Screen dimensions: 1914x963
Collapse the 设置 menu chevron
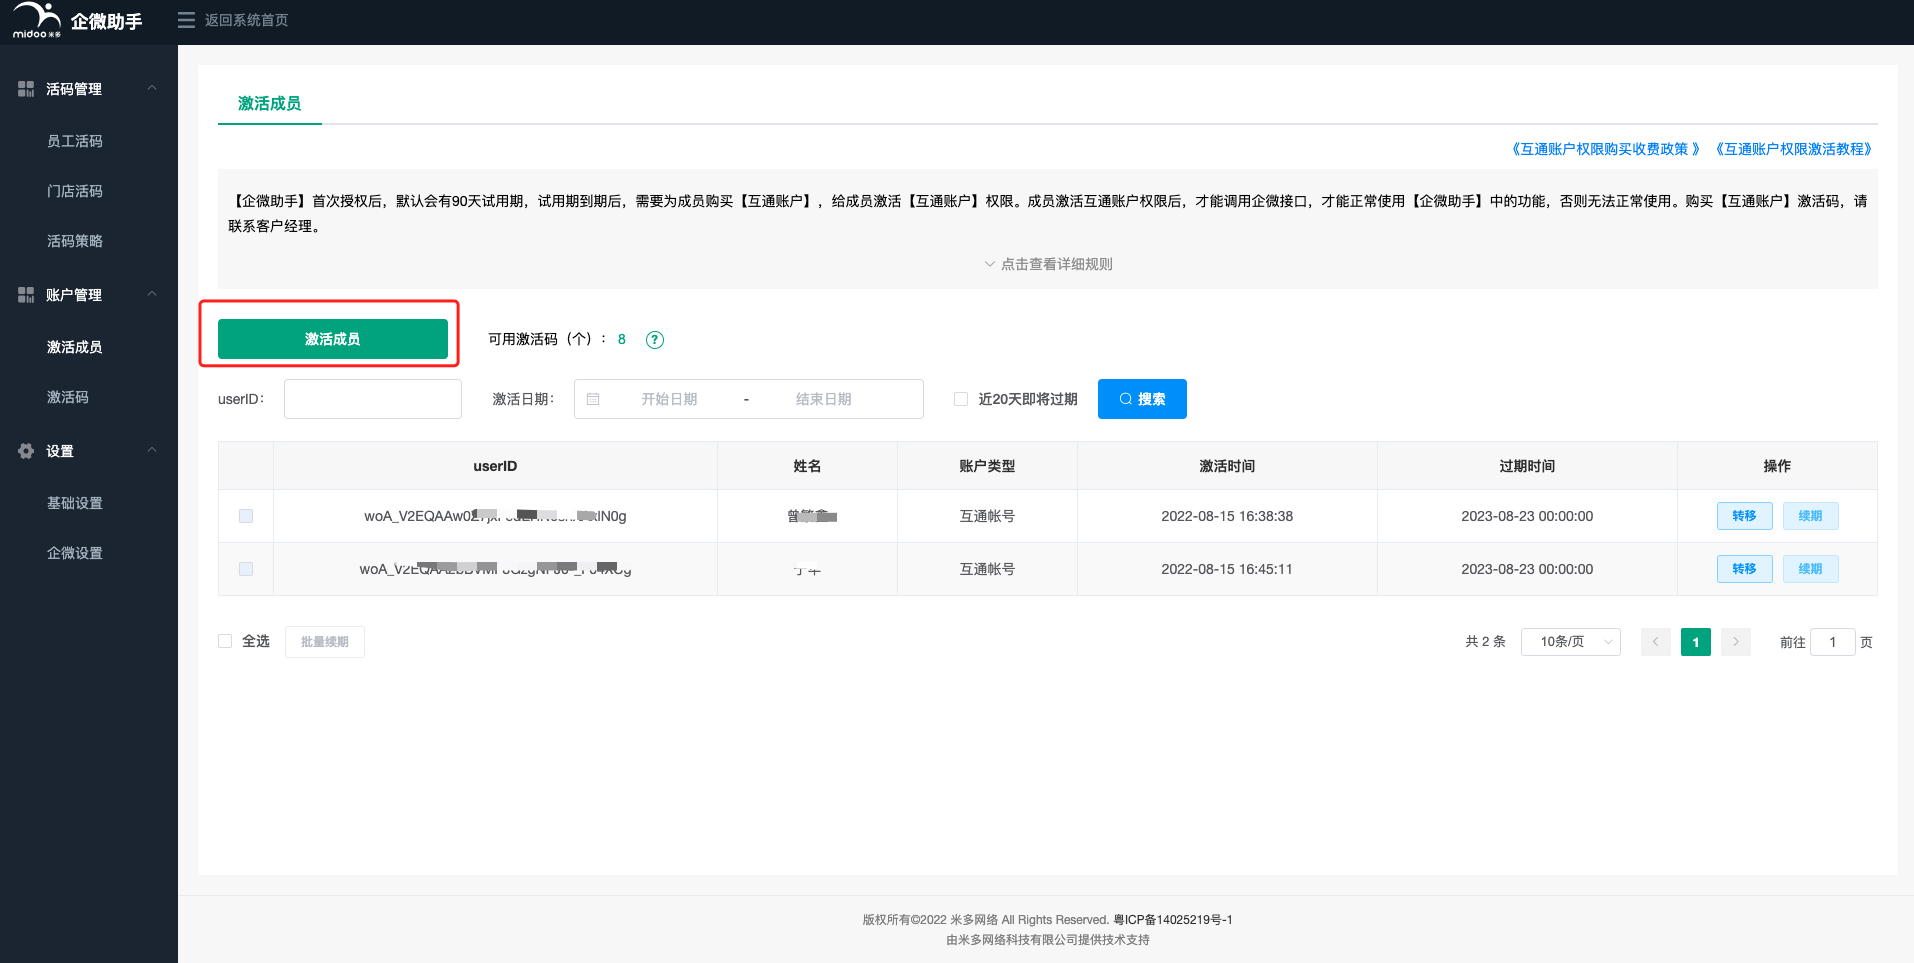(x=152, y=450)
